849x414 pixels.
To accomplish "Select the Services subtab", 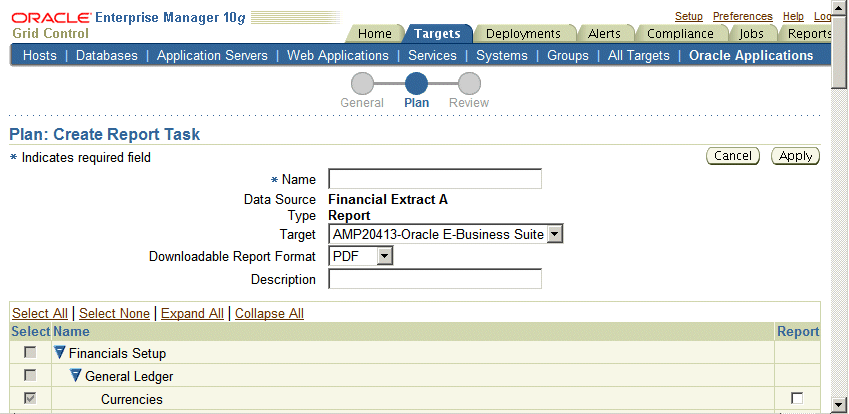I will [432, 56].
